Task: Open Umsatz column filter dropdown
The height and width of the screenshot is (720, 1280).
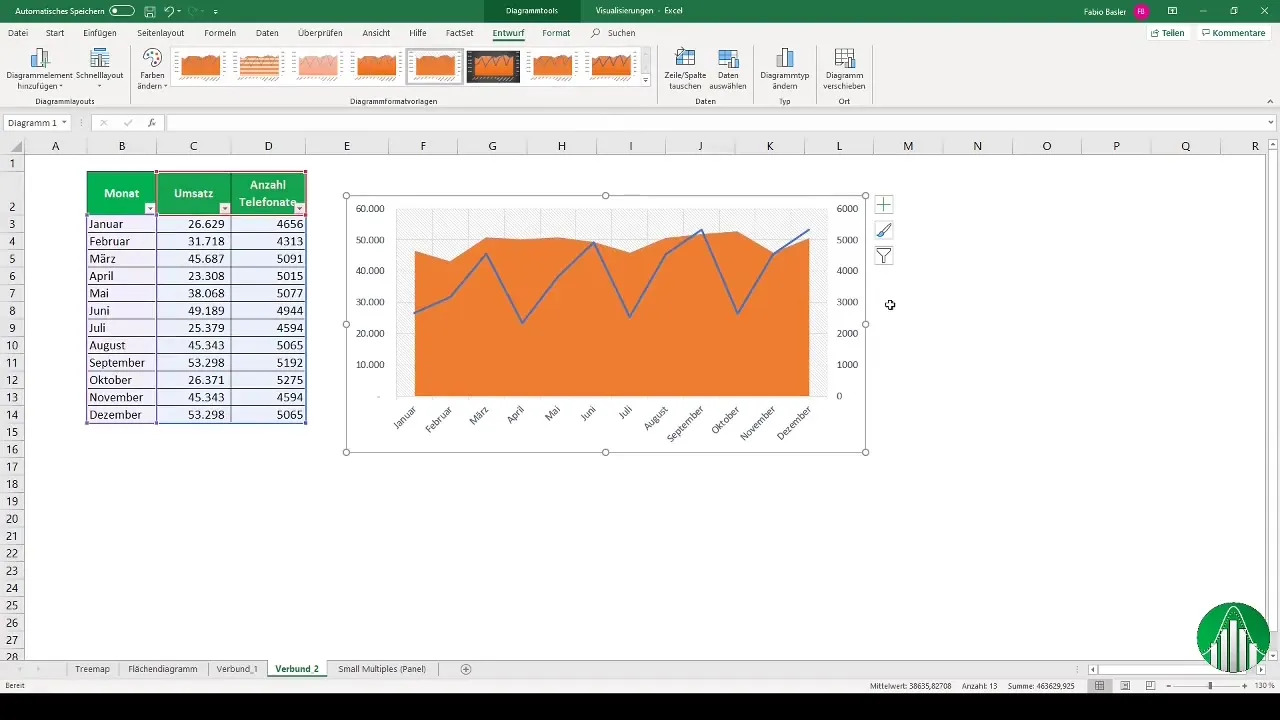Action: 224,208
